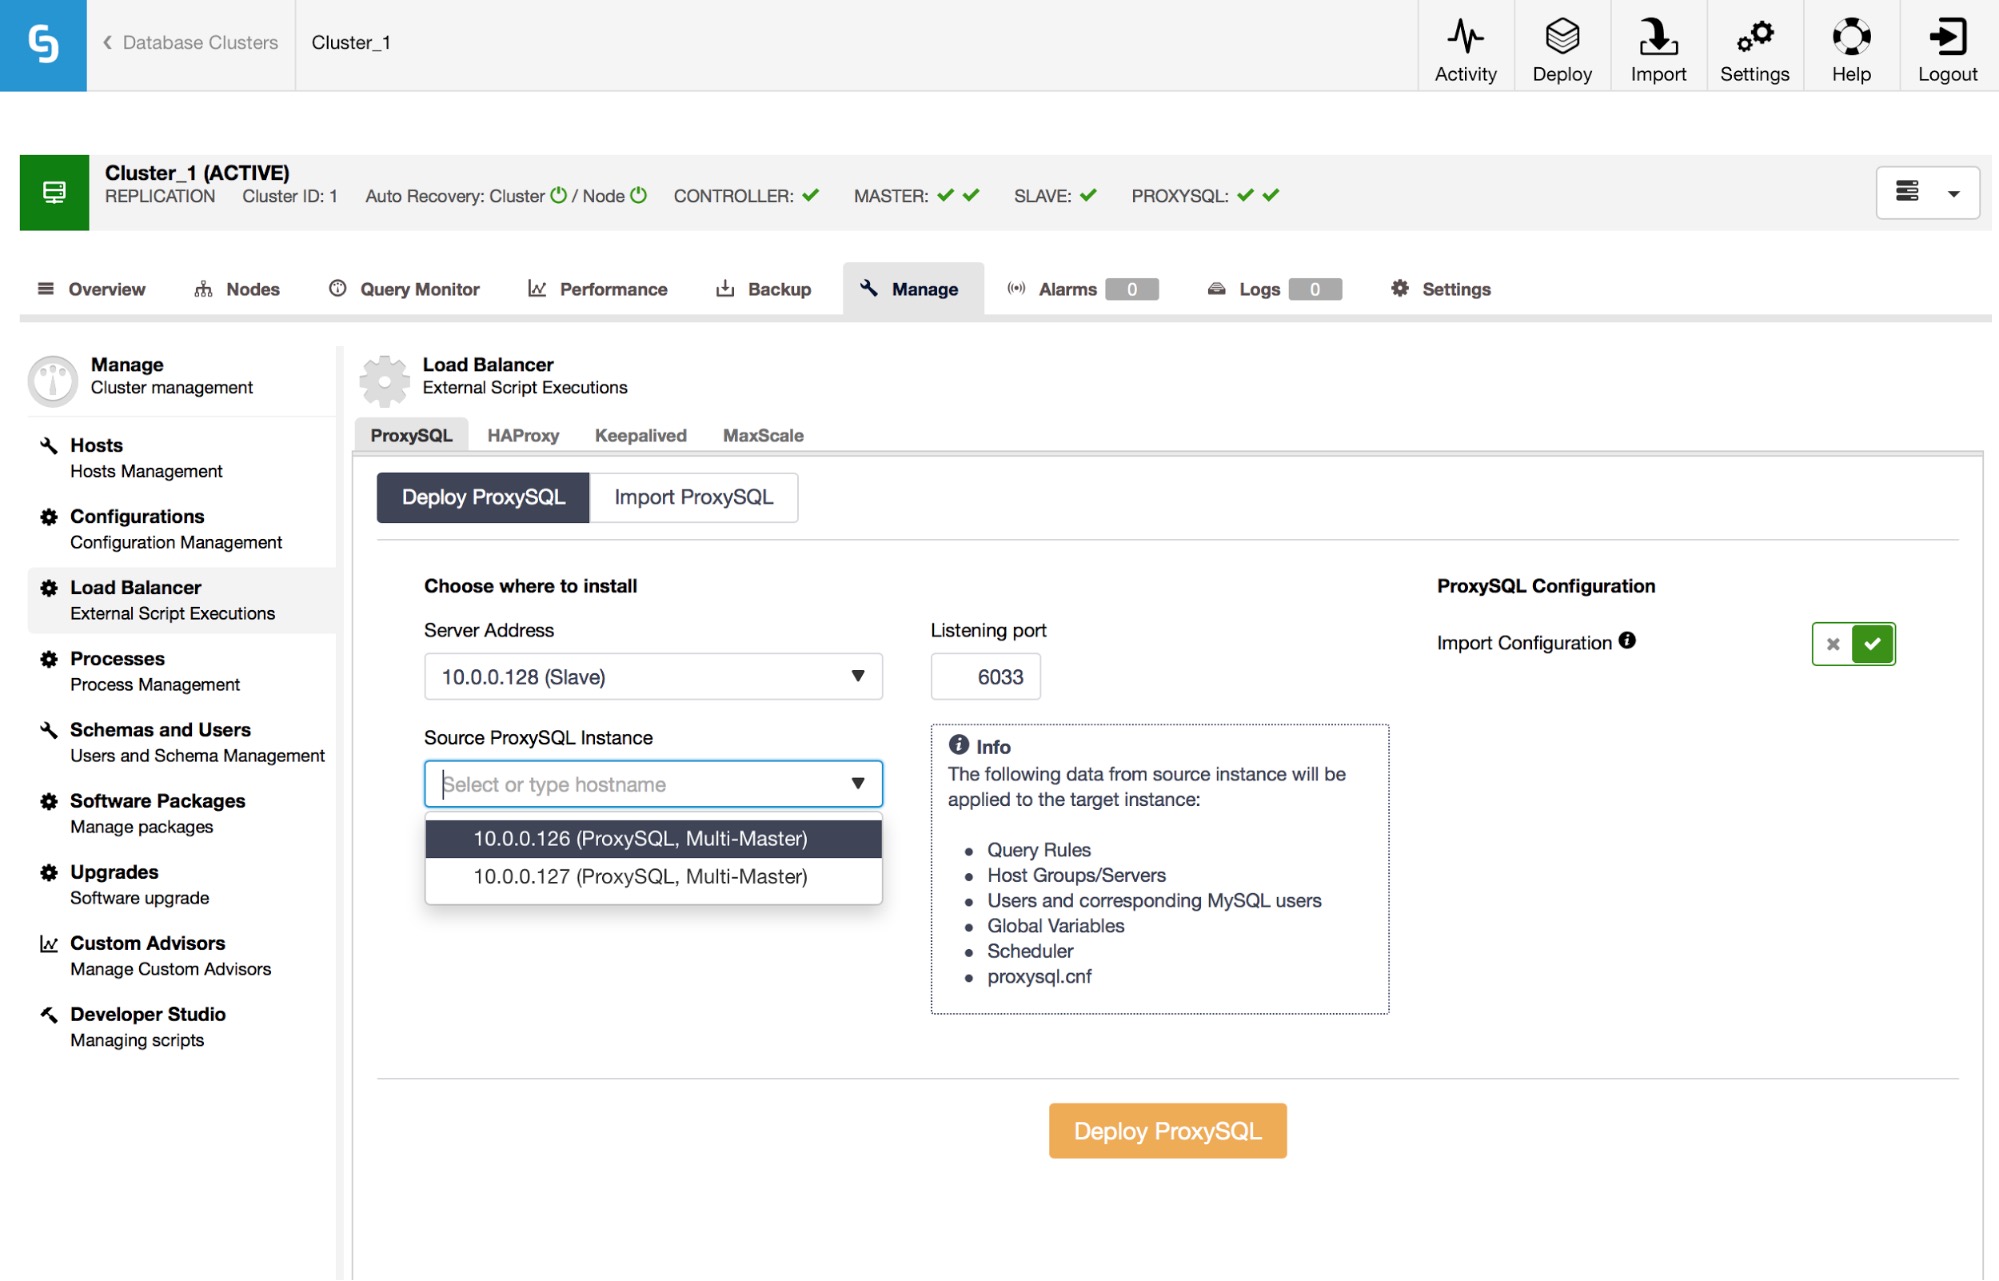
Task: Select the dark Deploy ProxySQL toggle button
Action: tap(483, 497)
